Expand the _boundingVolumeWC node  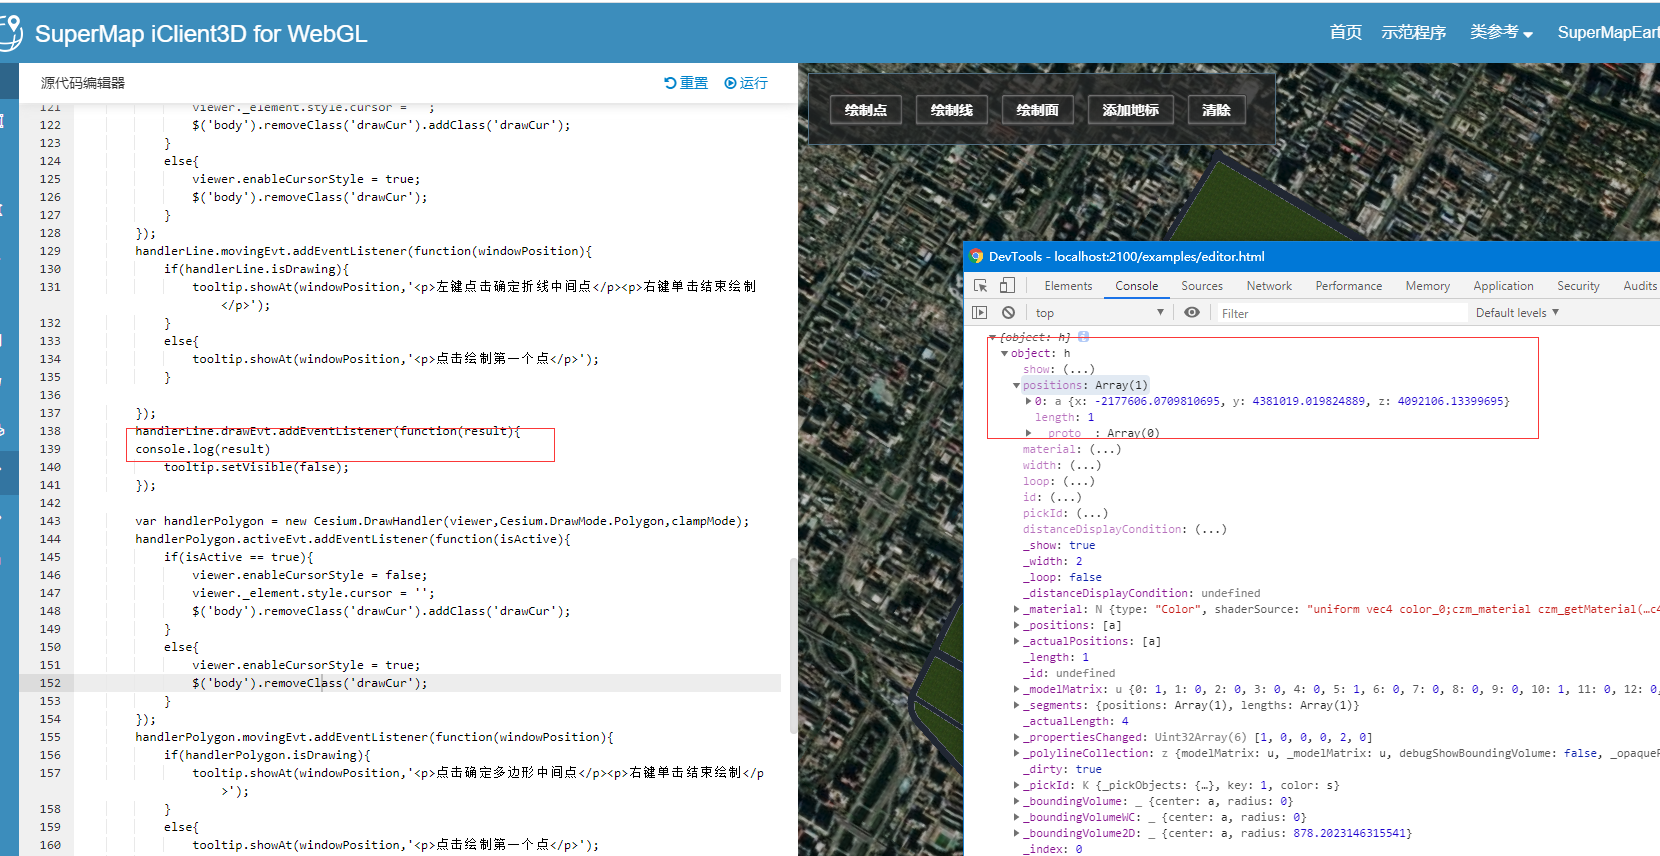click(1016, 817)
